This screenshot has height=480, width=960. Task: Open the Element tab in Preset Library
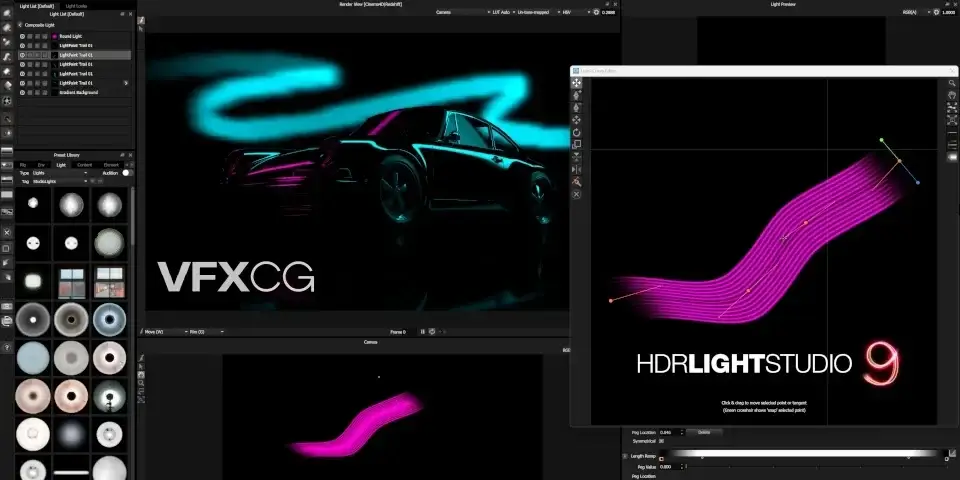111,165
